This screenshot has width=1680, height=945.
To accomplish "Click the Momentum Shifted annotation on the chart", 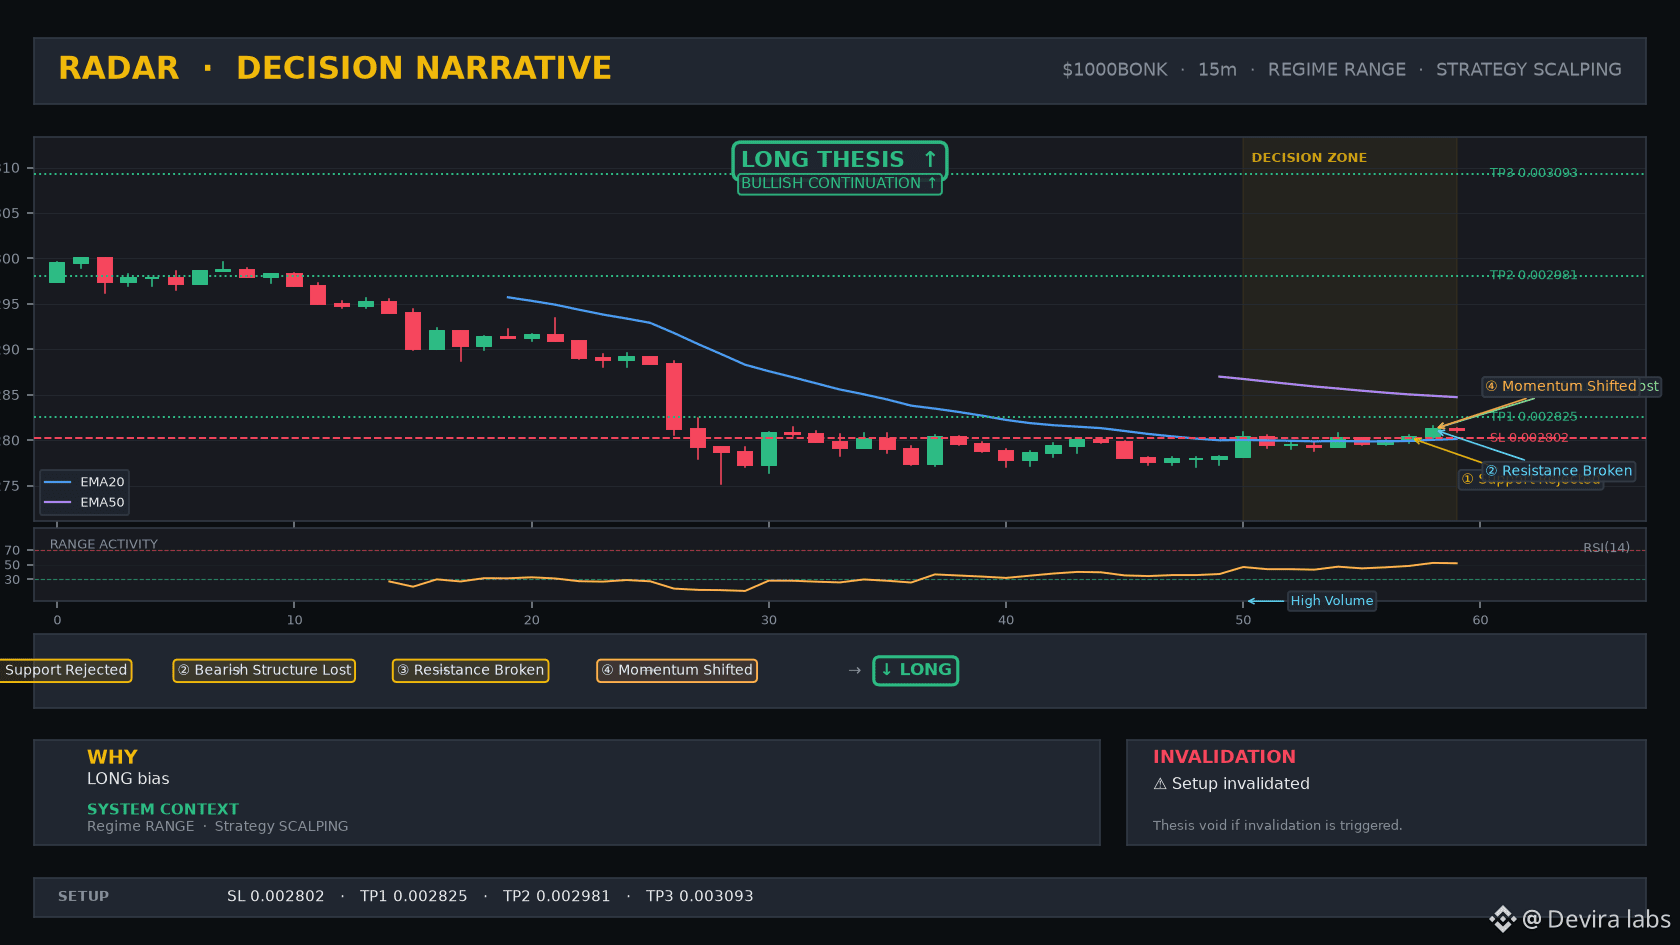I will 1560,386.
